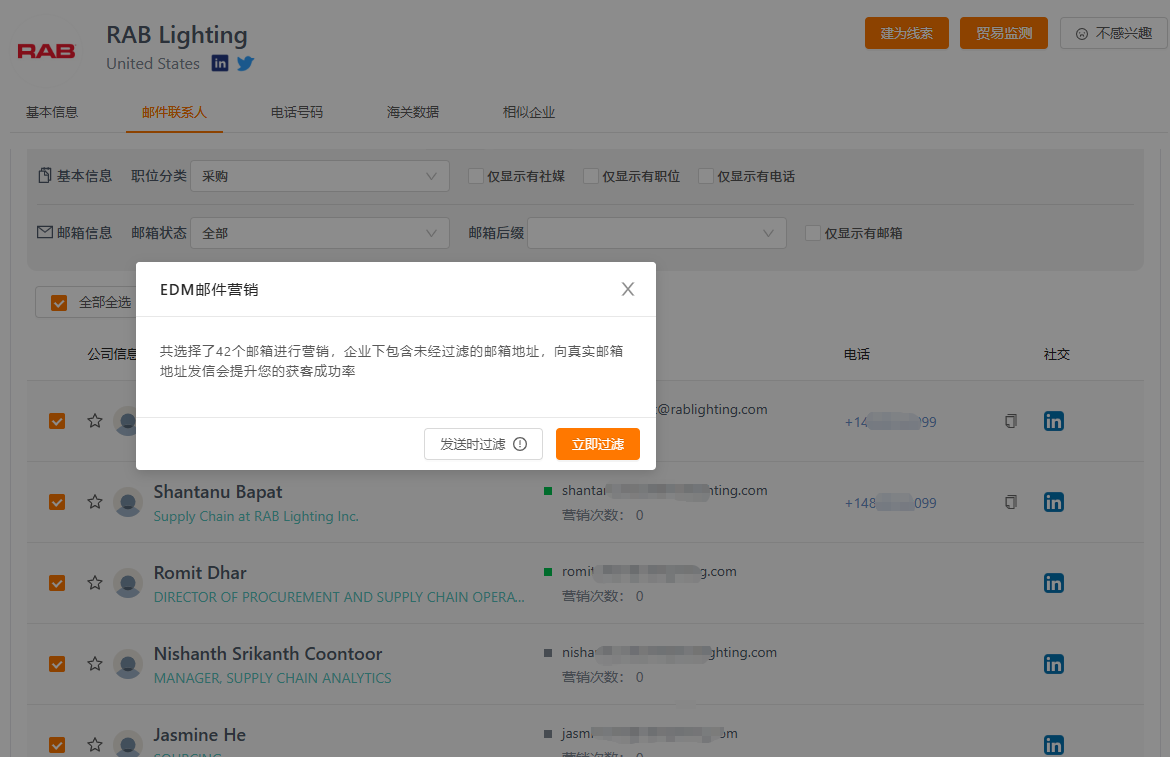Click MANAGER, SUPPLY CHAIN ANALYTICS title
The image size is (1170, 757).
tap(272, 678)
